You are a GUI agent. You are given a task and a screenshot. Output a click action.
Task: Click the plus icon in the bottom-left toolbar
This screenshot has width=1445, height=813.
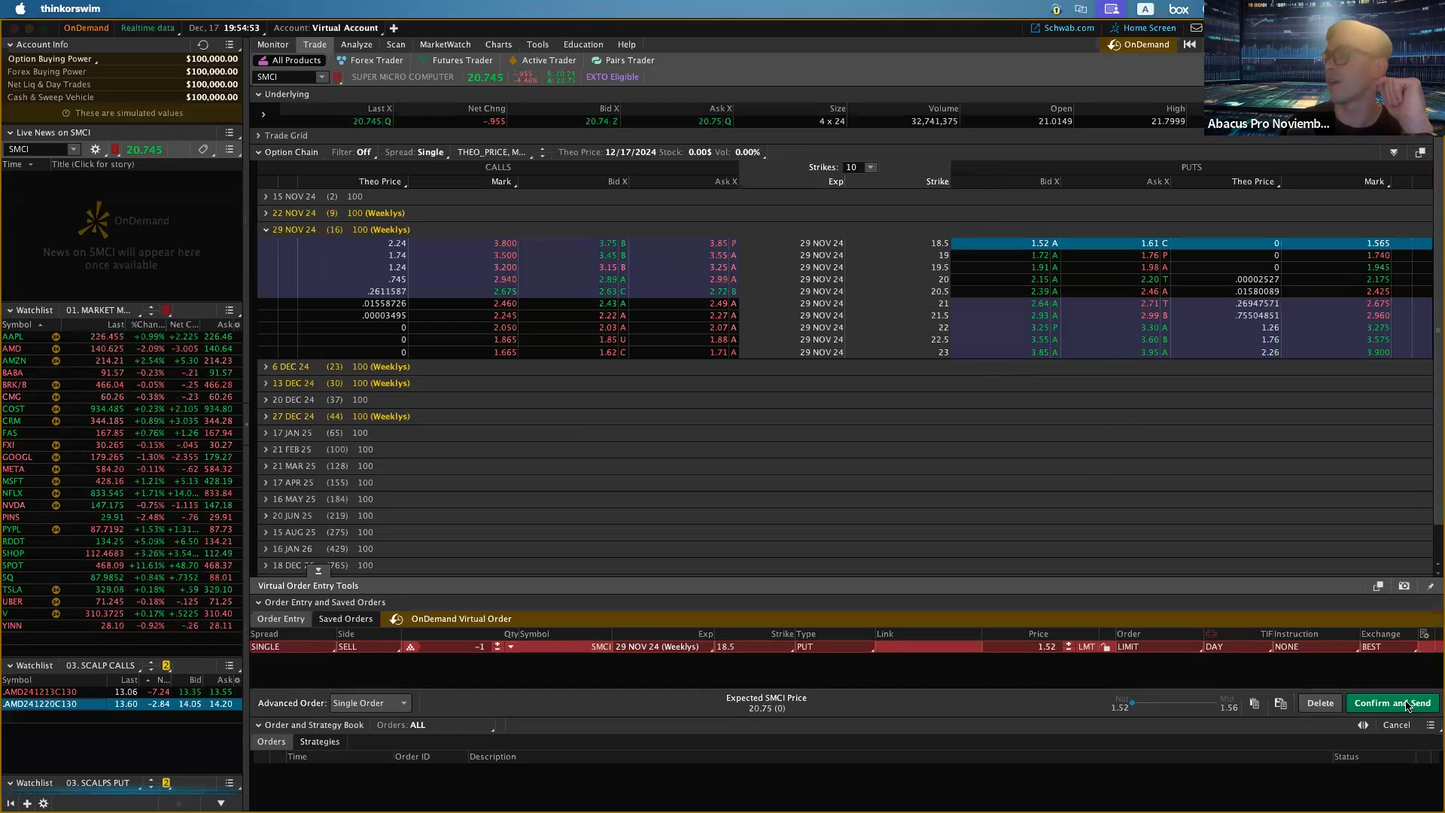click(27, 803)
